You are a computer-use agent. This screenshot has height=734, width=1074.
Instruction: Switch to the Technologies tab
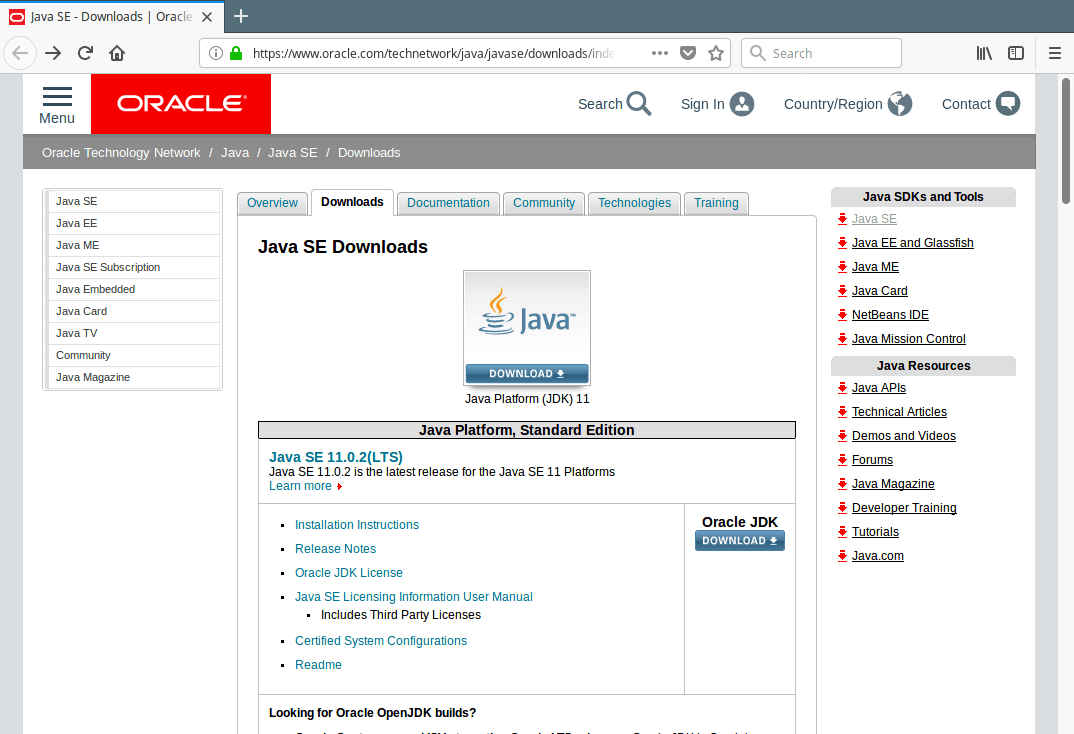tap(634, 203)
